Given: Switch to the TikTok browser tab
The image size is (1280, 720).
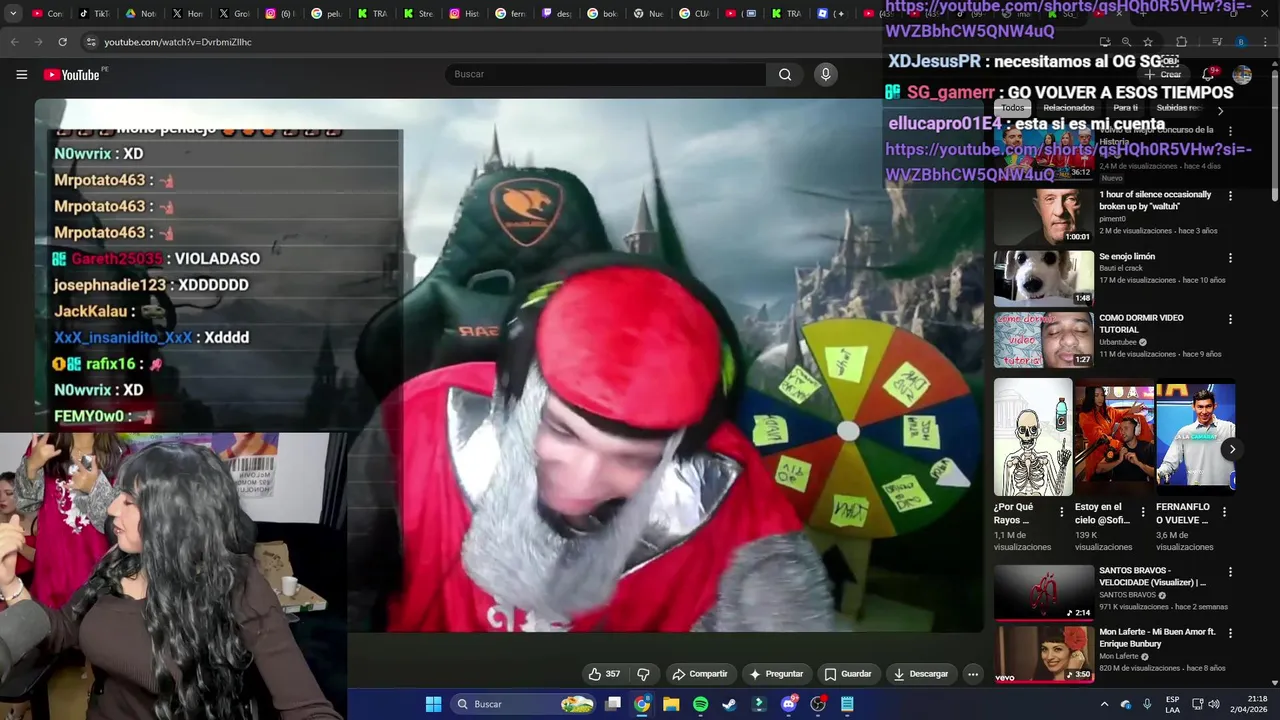Looking at the screenshot, I should 93,14.
